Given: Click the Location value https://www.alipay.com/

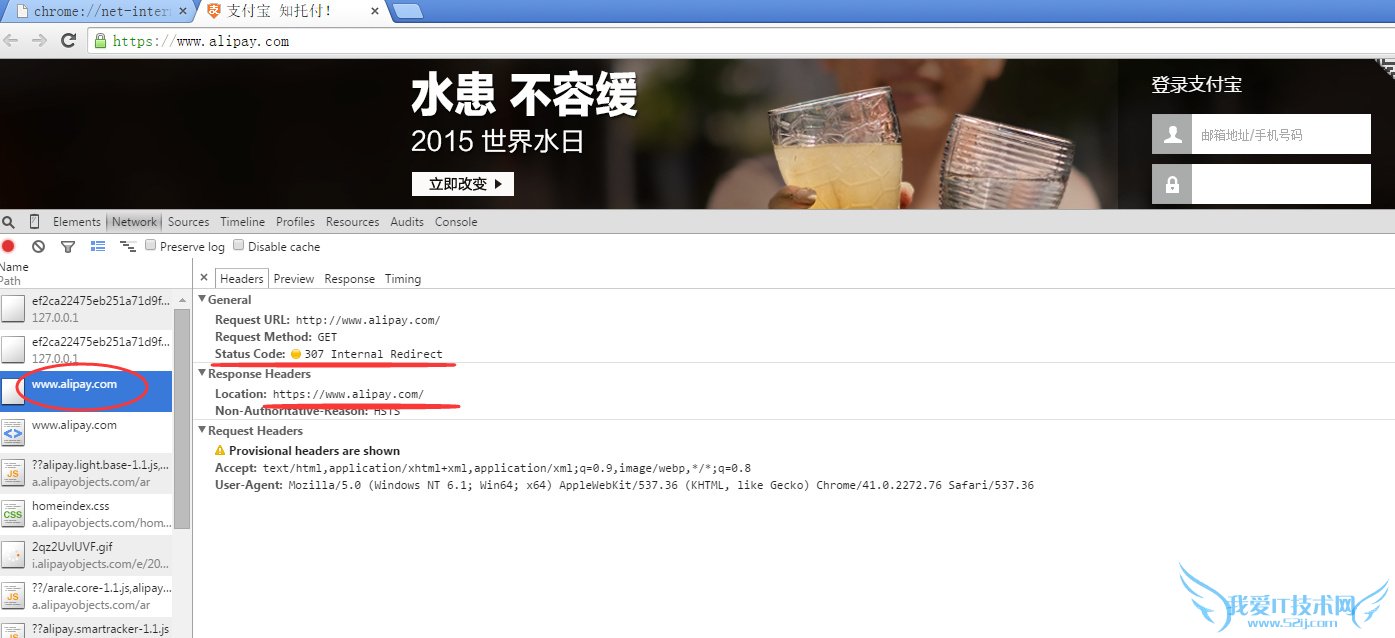Looking at the screenshot, I should click(348, 394).
